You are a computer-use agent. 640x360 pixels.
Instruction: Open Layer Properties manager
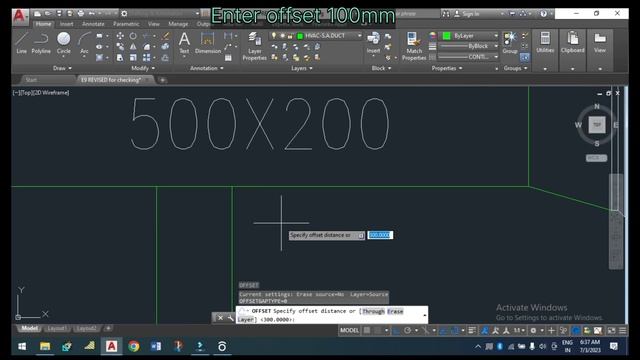click(254, 46)
